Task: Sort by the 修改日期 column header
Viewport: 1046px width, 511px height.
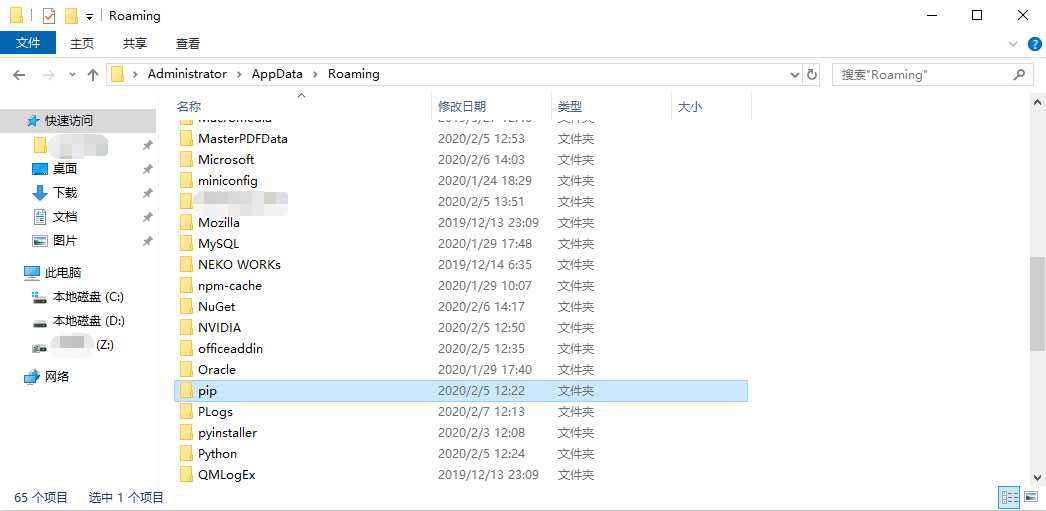Action: 462,106
